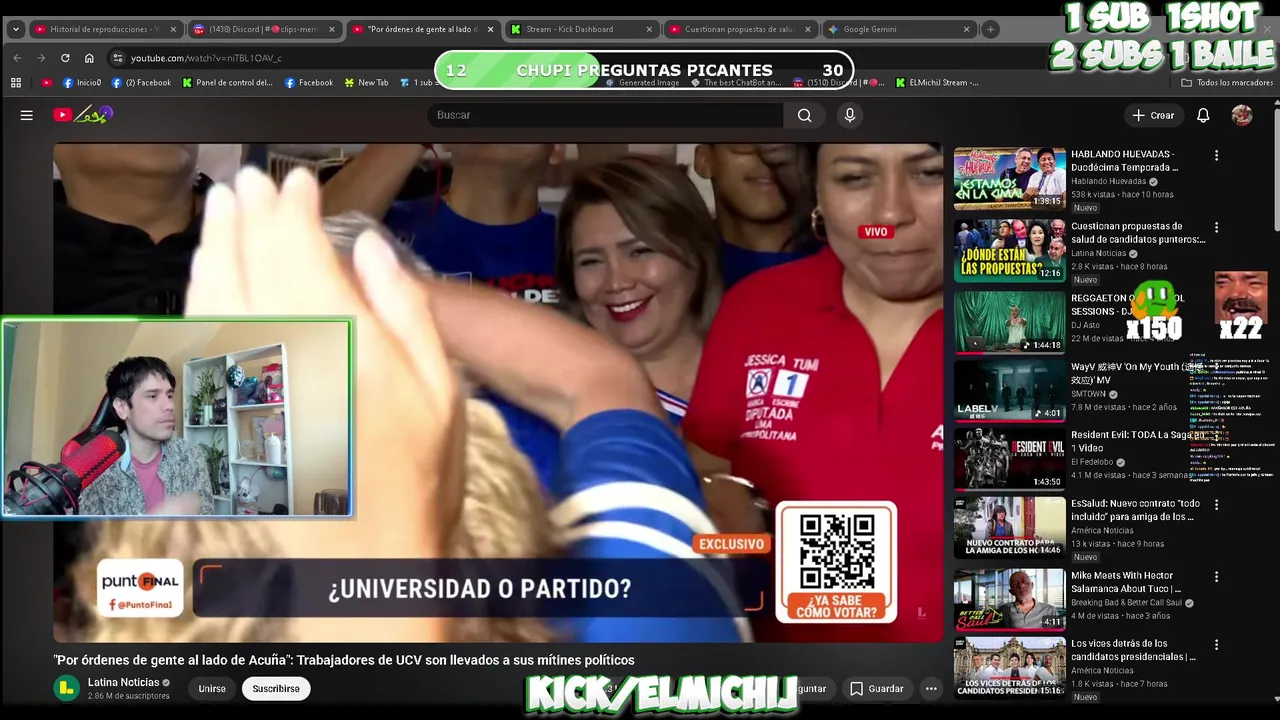Open Los vices candidatos presidenciales thumbnail
The height and width of the screenshot is (720, 1280).
tap(1009, 668)
